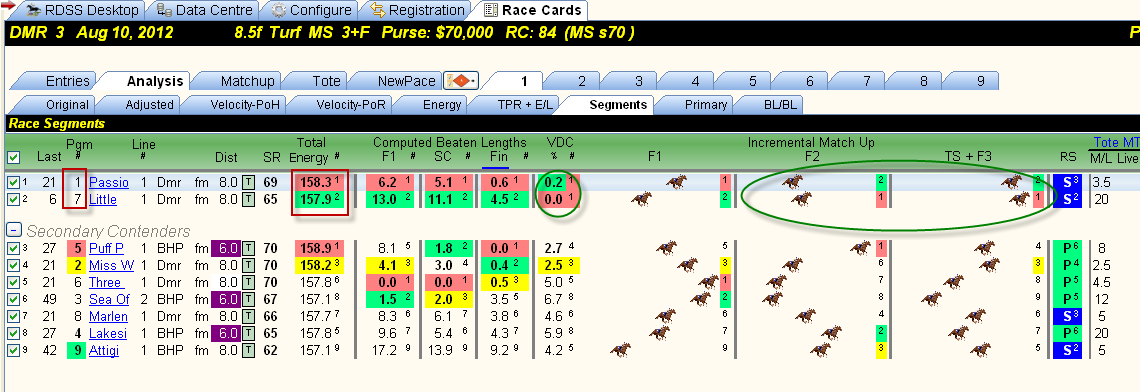Click the S3 run style badge for Passio
The height and width of the screenshot is (392, 1140).
(x=1068, y=183)
